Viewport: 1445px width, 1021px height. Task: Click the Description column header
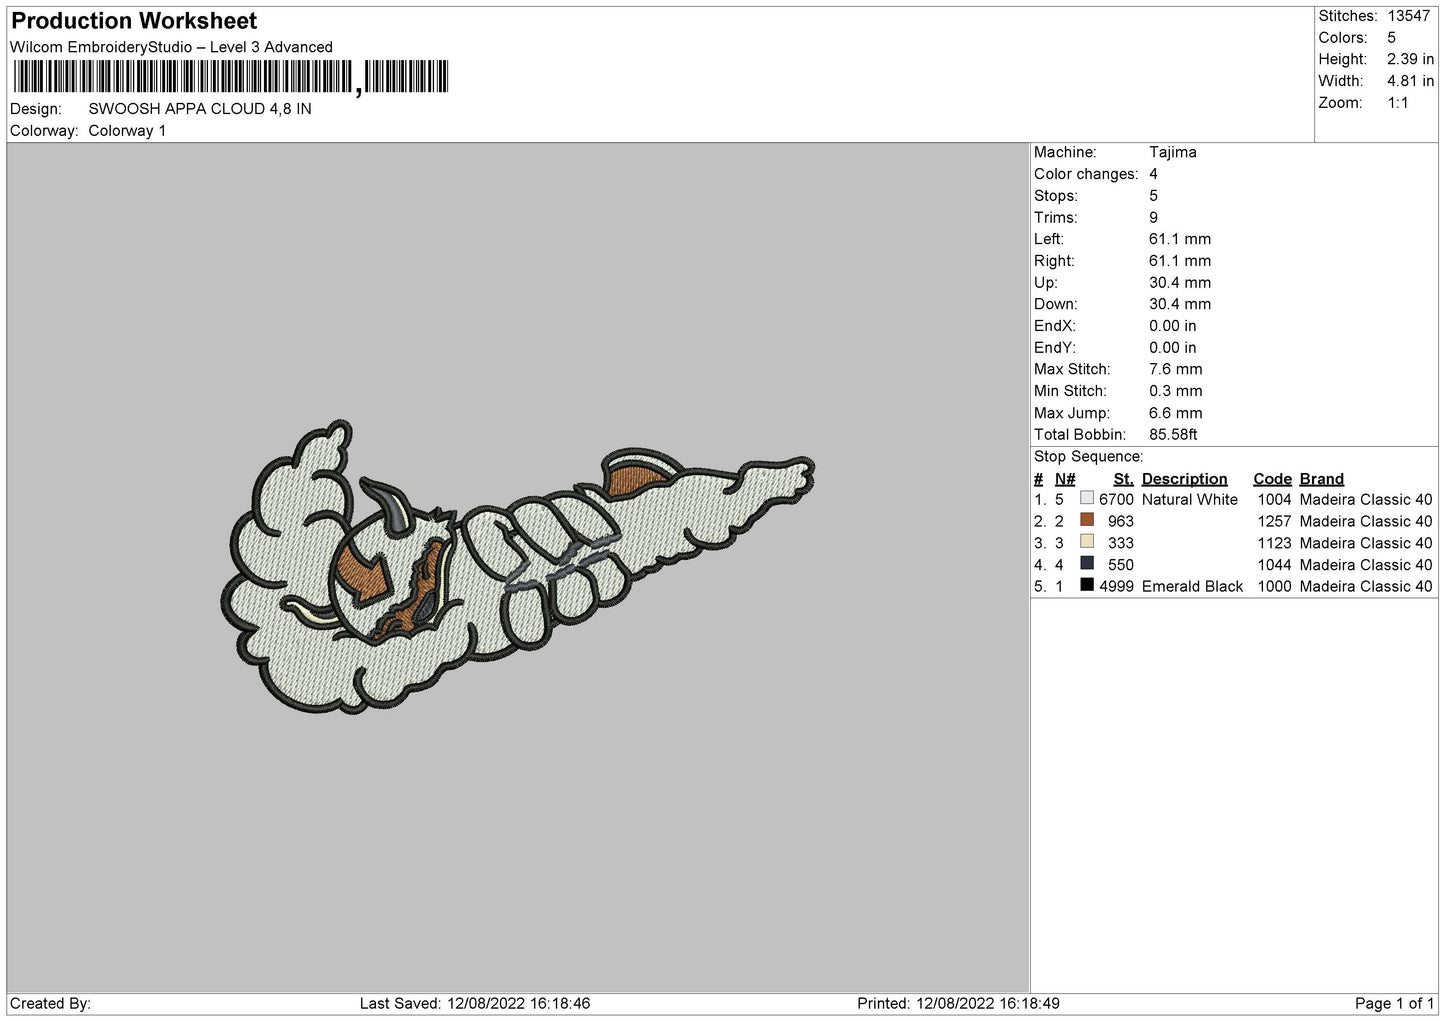click(x=1184, y=479)
